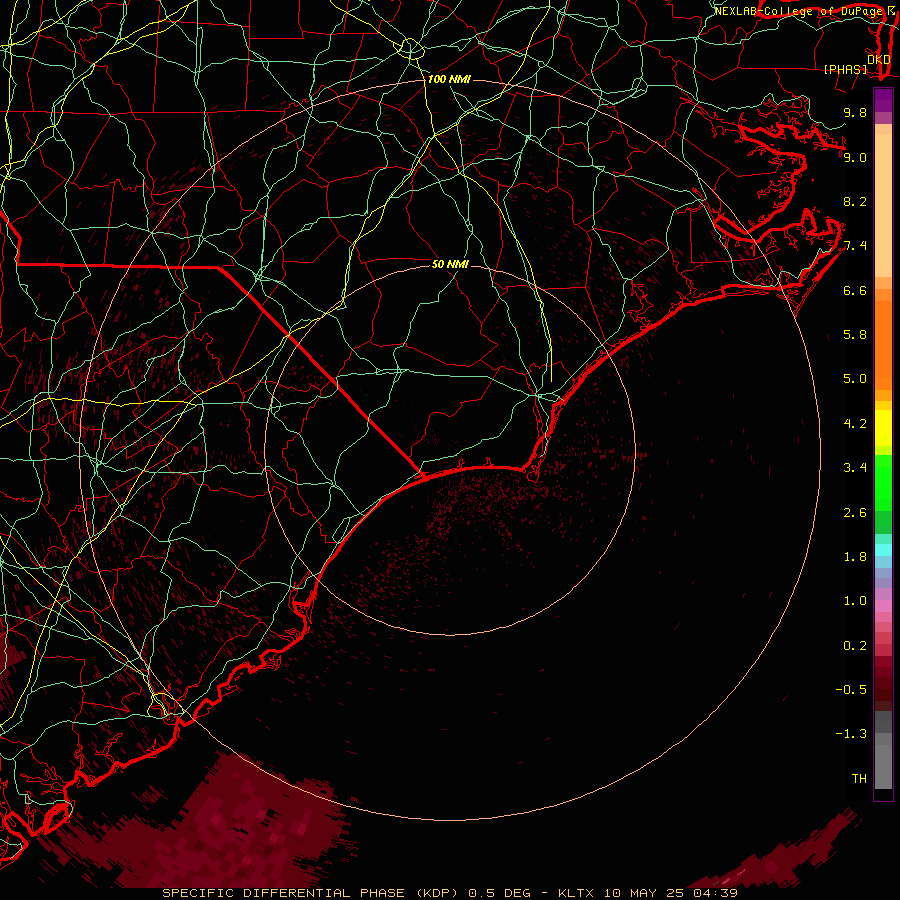Viewport: 900px width, 900px height.
Task: Click the 8.2 scale value
Action: point(855,201)
